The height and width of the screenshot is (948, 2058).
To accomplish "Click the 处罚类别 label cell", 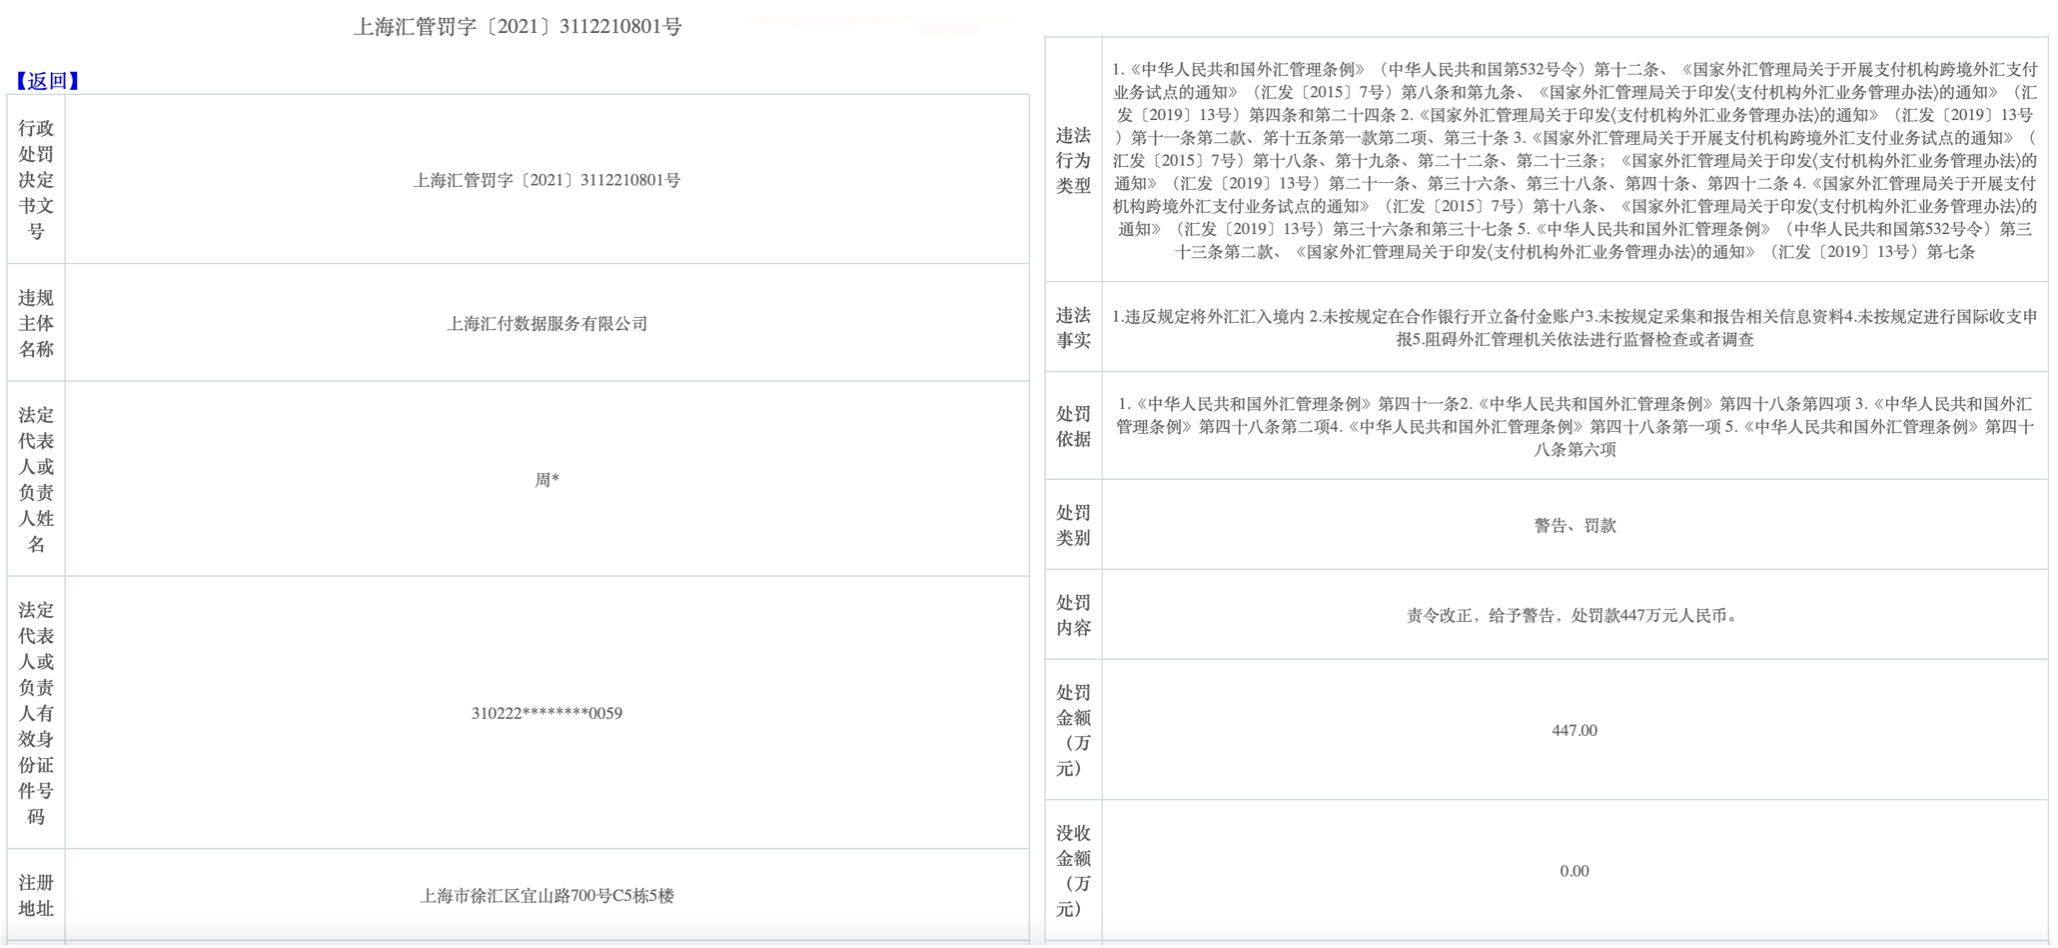I will point(1073,525).
